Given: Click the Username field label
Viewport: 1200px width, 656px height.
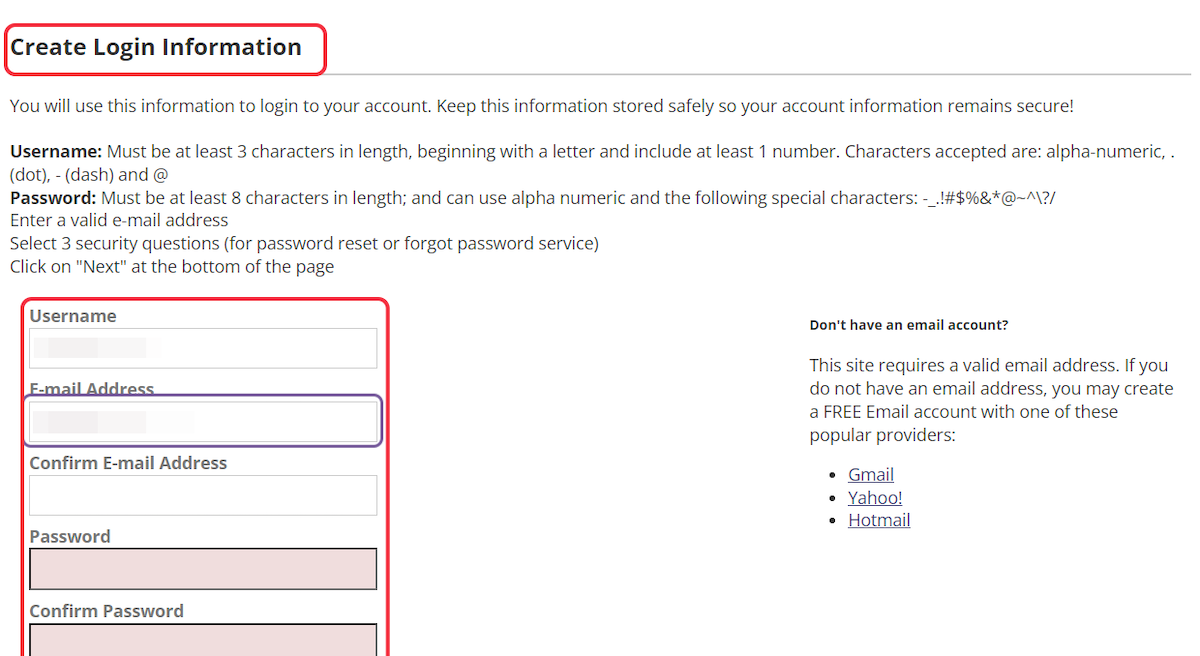Looking at the screenshot, I should pos(72,315).
